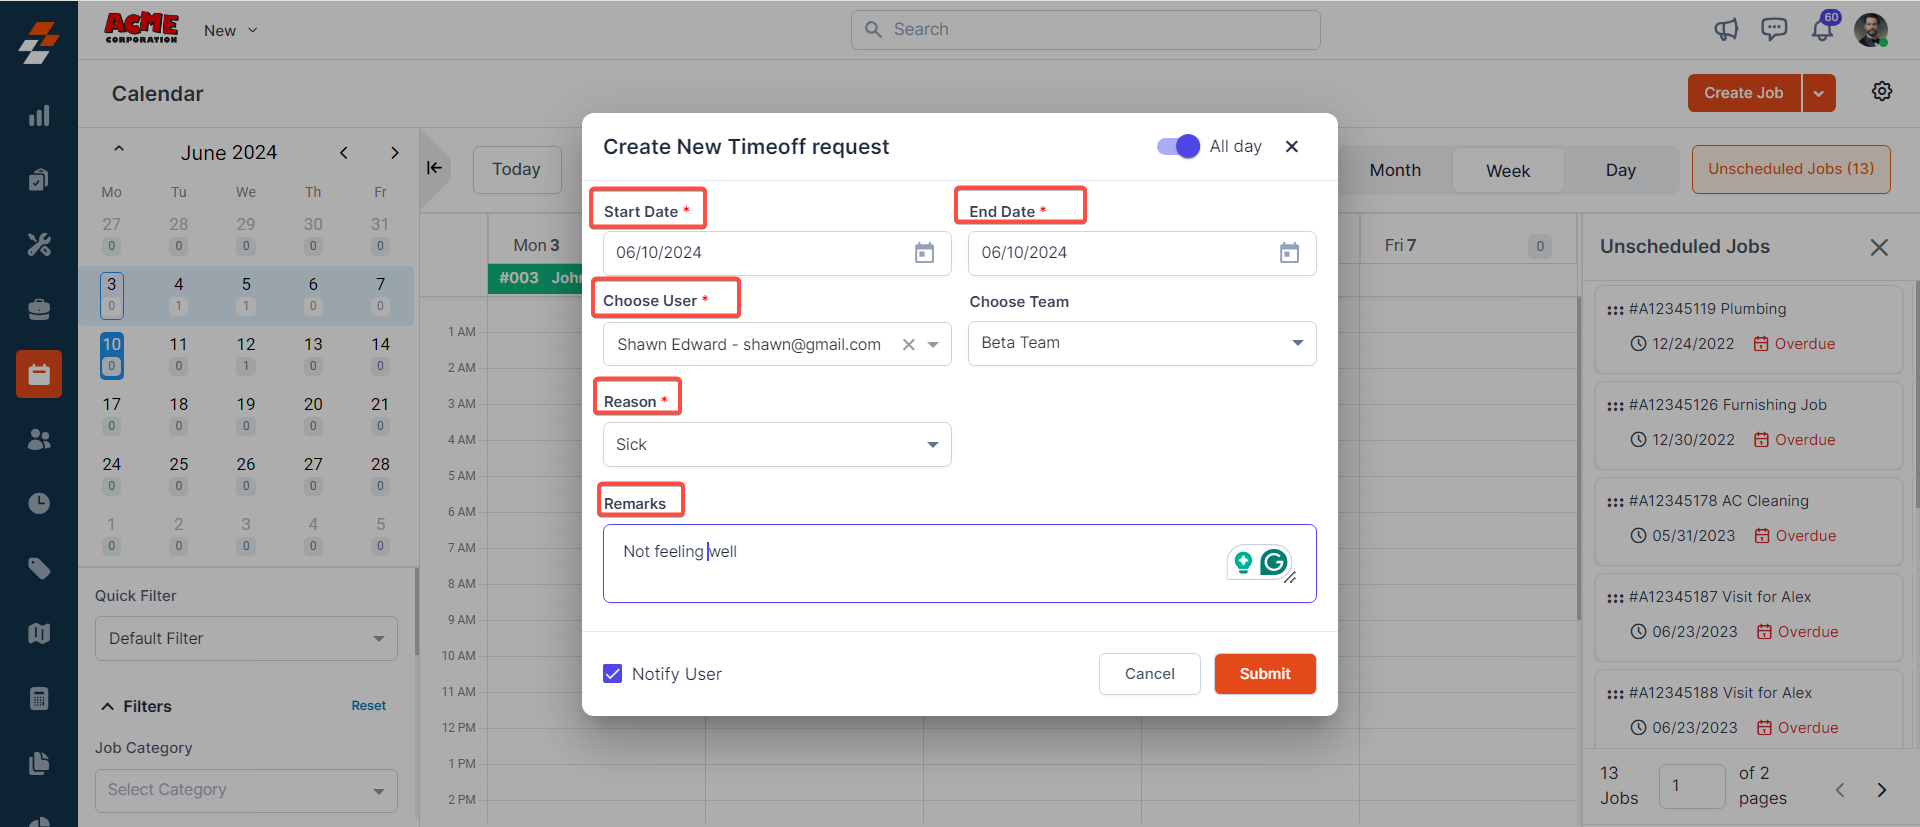The height and width of the screenshot is (827, 1920).
Task: Open the chat messages icon
Action: 1774,30
